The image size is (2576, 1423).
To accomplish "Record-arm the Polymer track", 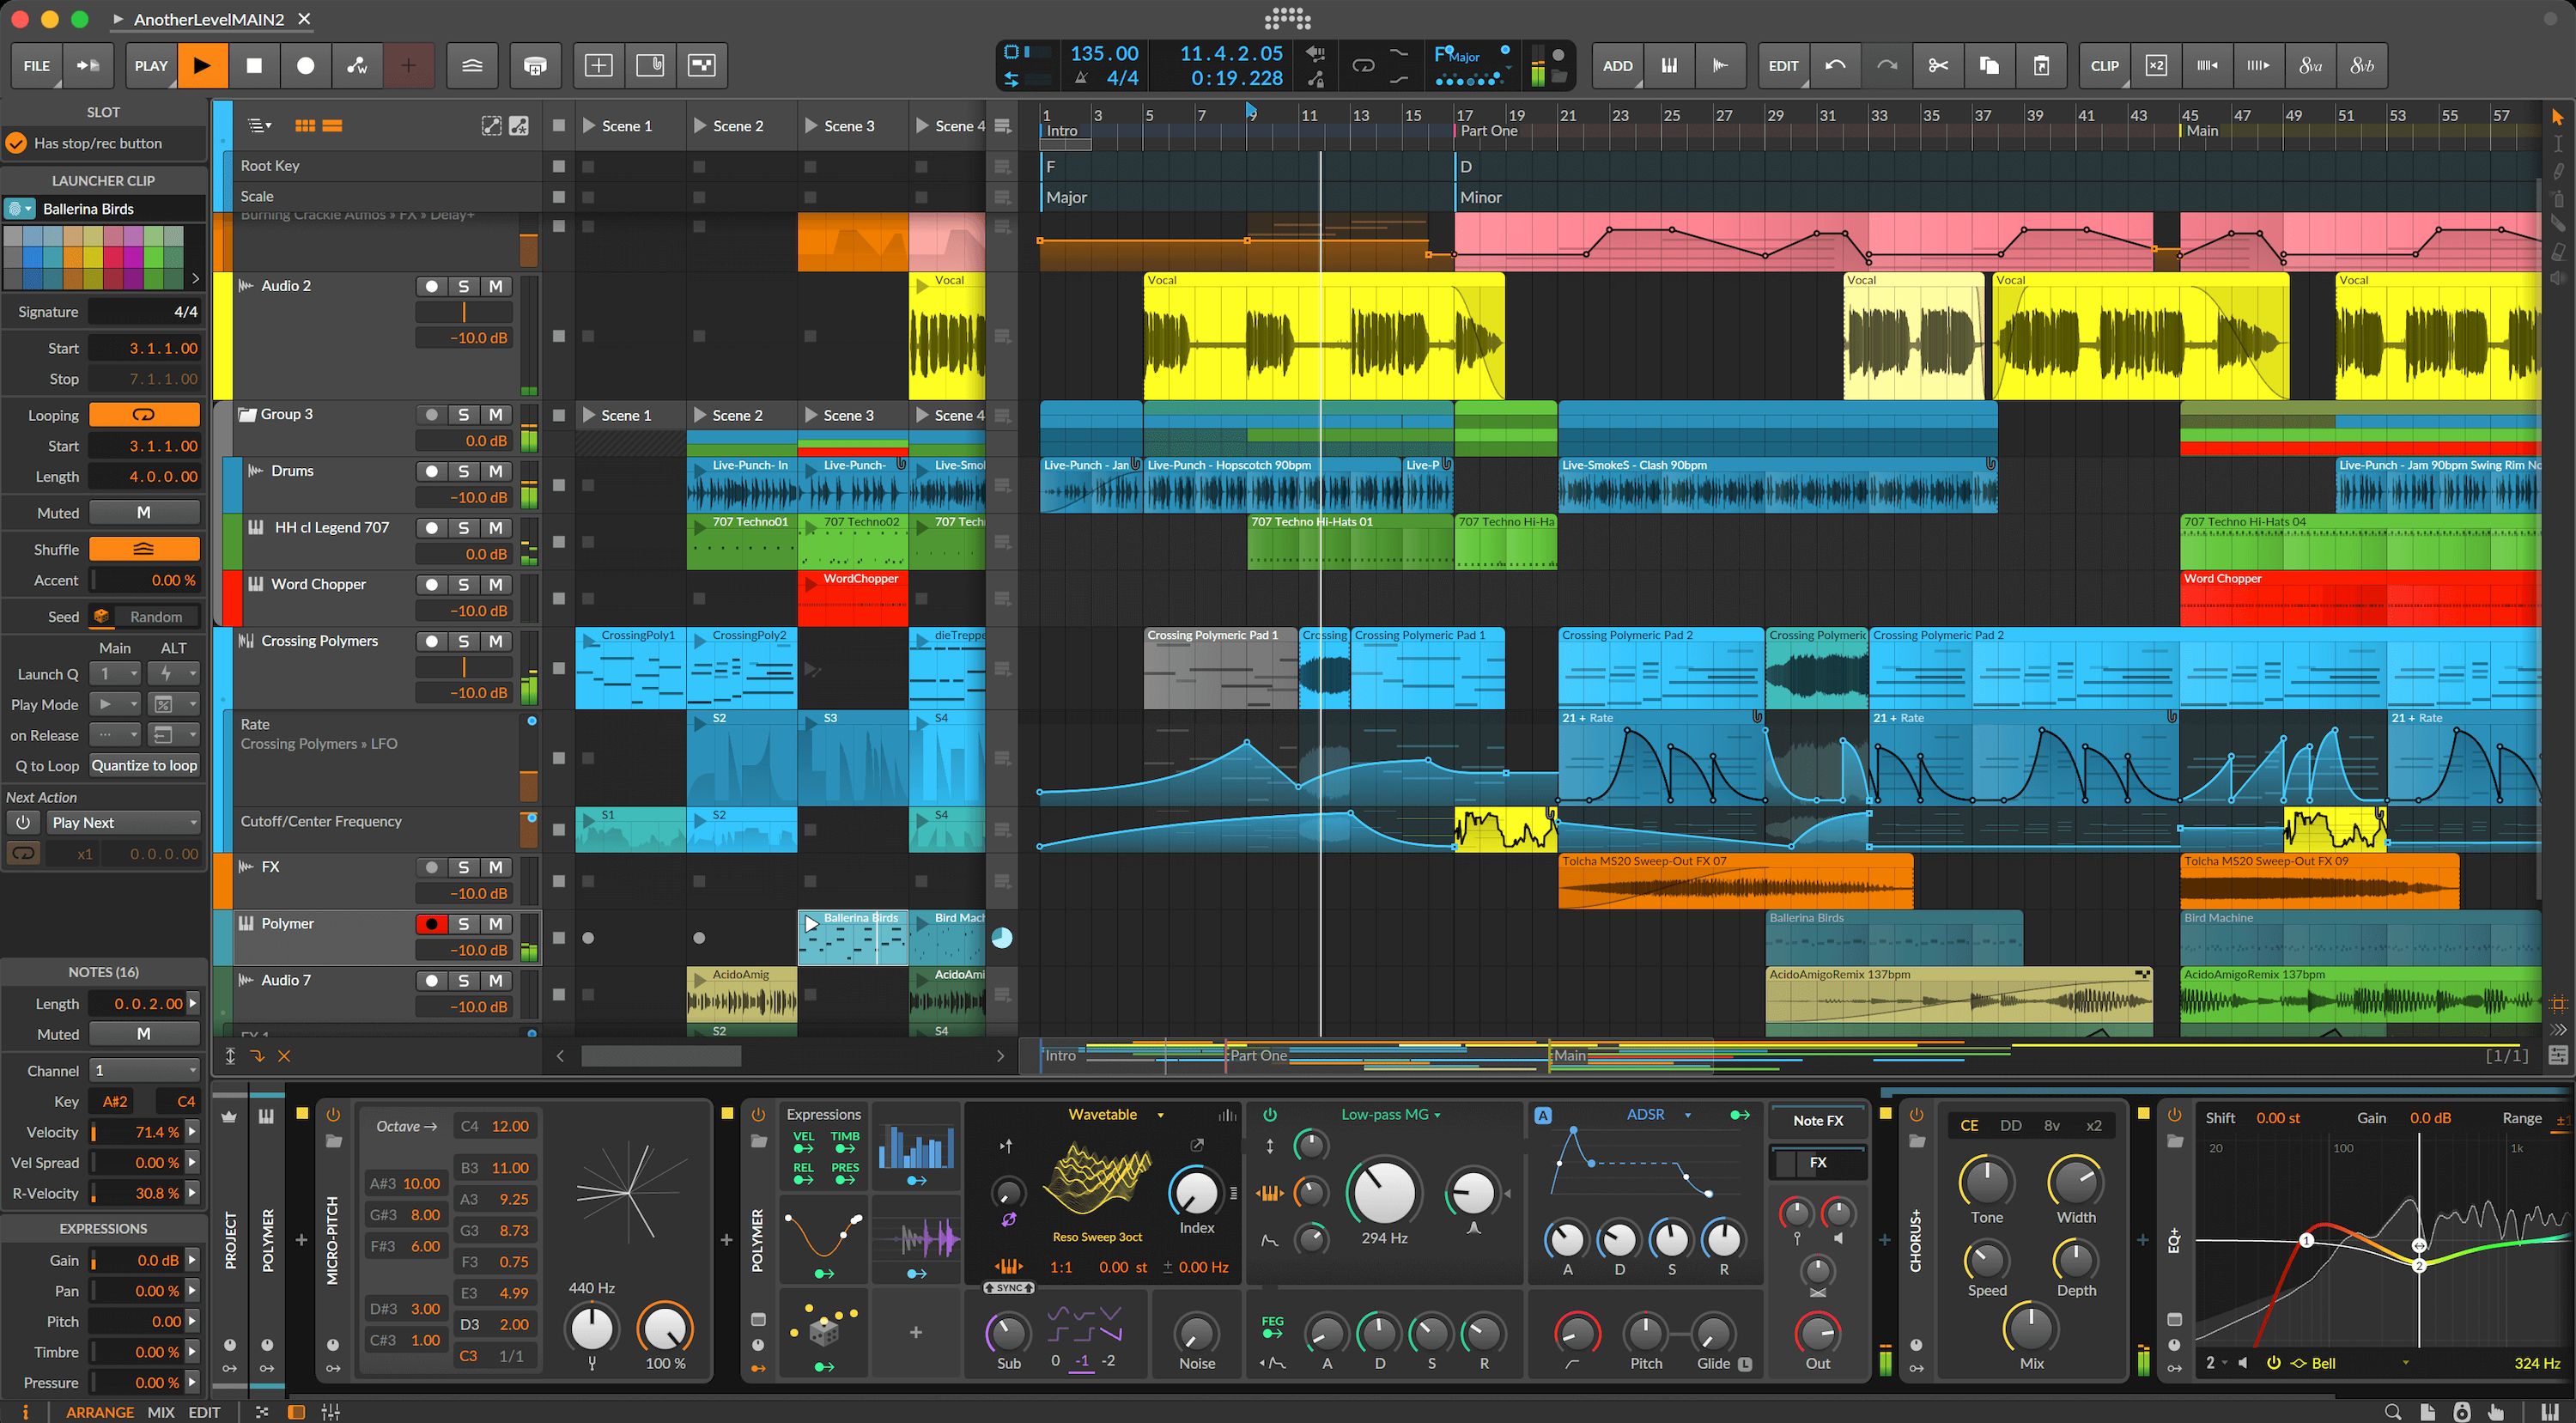I will click(431, 923).
